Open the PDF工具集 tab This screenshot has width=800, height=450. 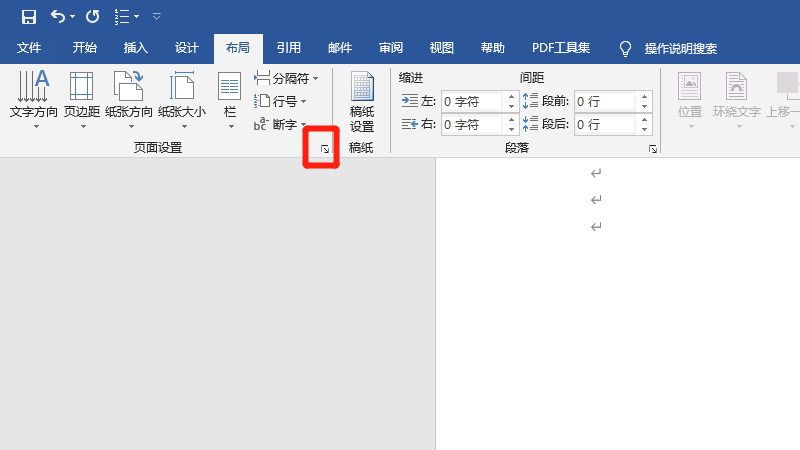pos(561,48)
